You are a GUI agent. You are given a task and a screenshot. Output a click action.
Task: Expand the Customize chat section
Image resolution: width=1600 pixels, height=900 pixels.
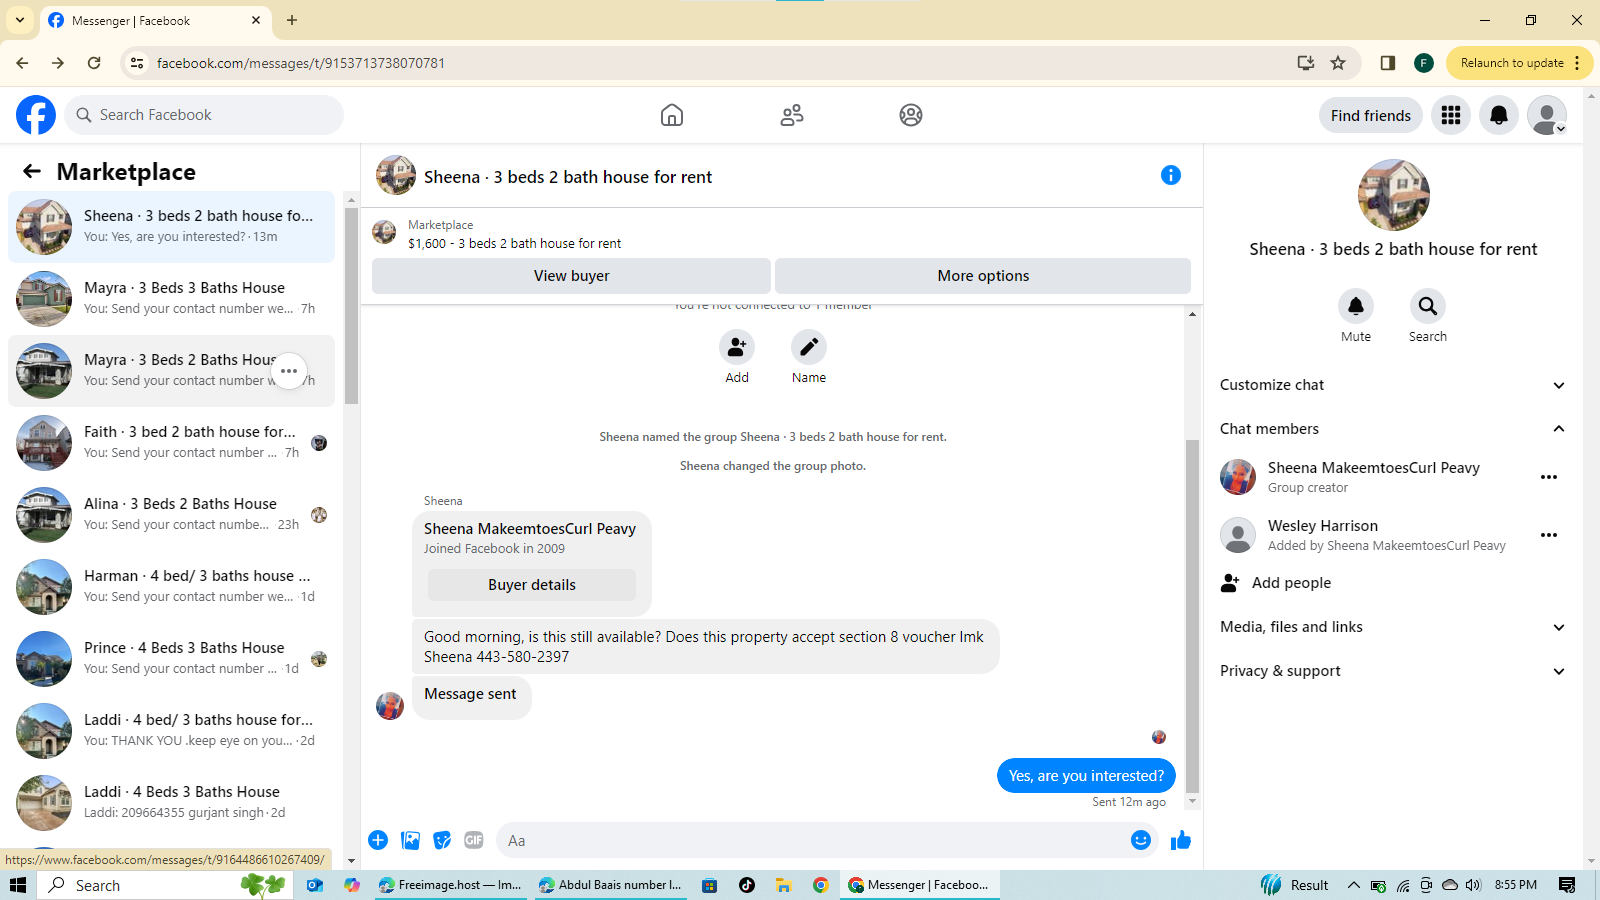click(x=1392, y=385)
